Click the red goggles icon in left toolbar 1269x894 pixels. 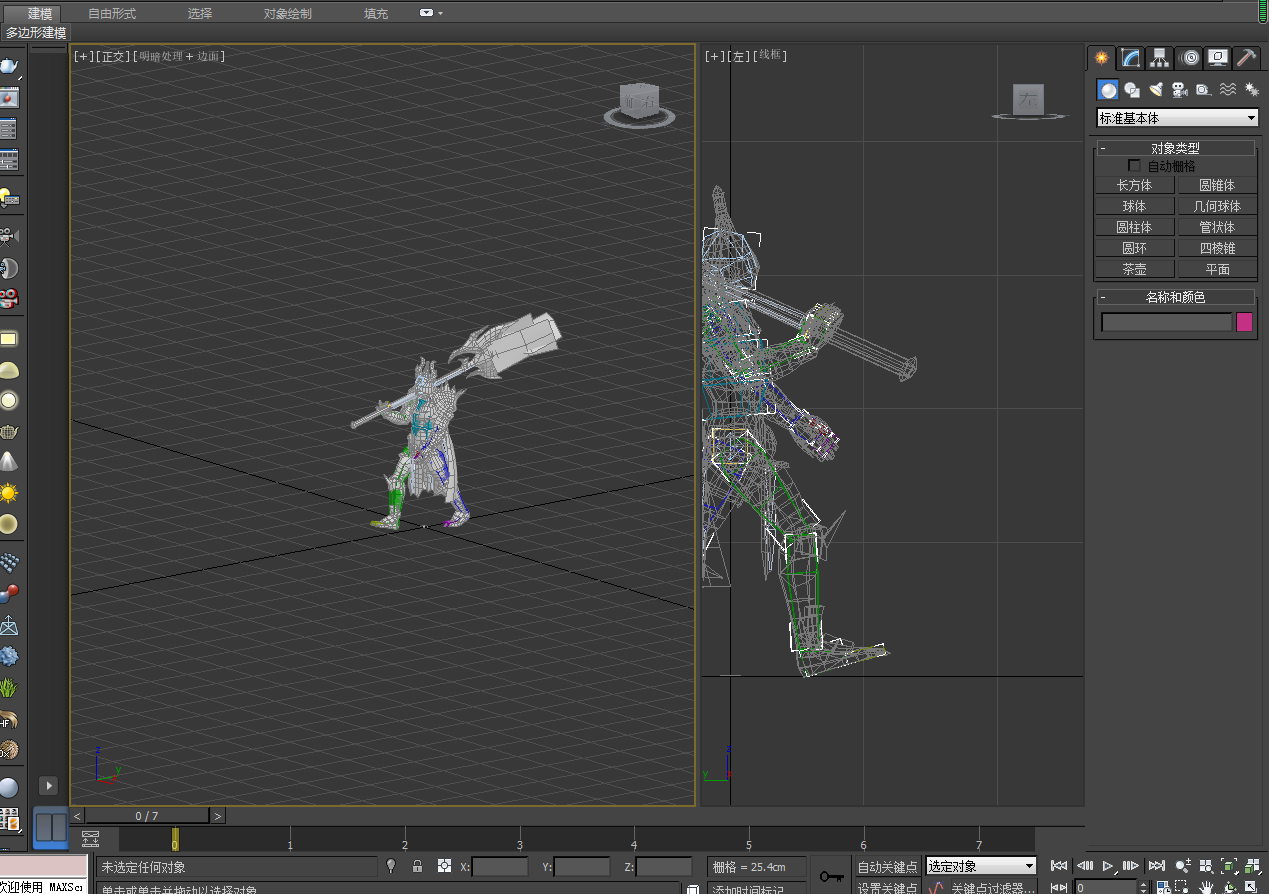pos(9,298)
